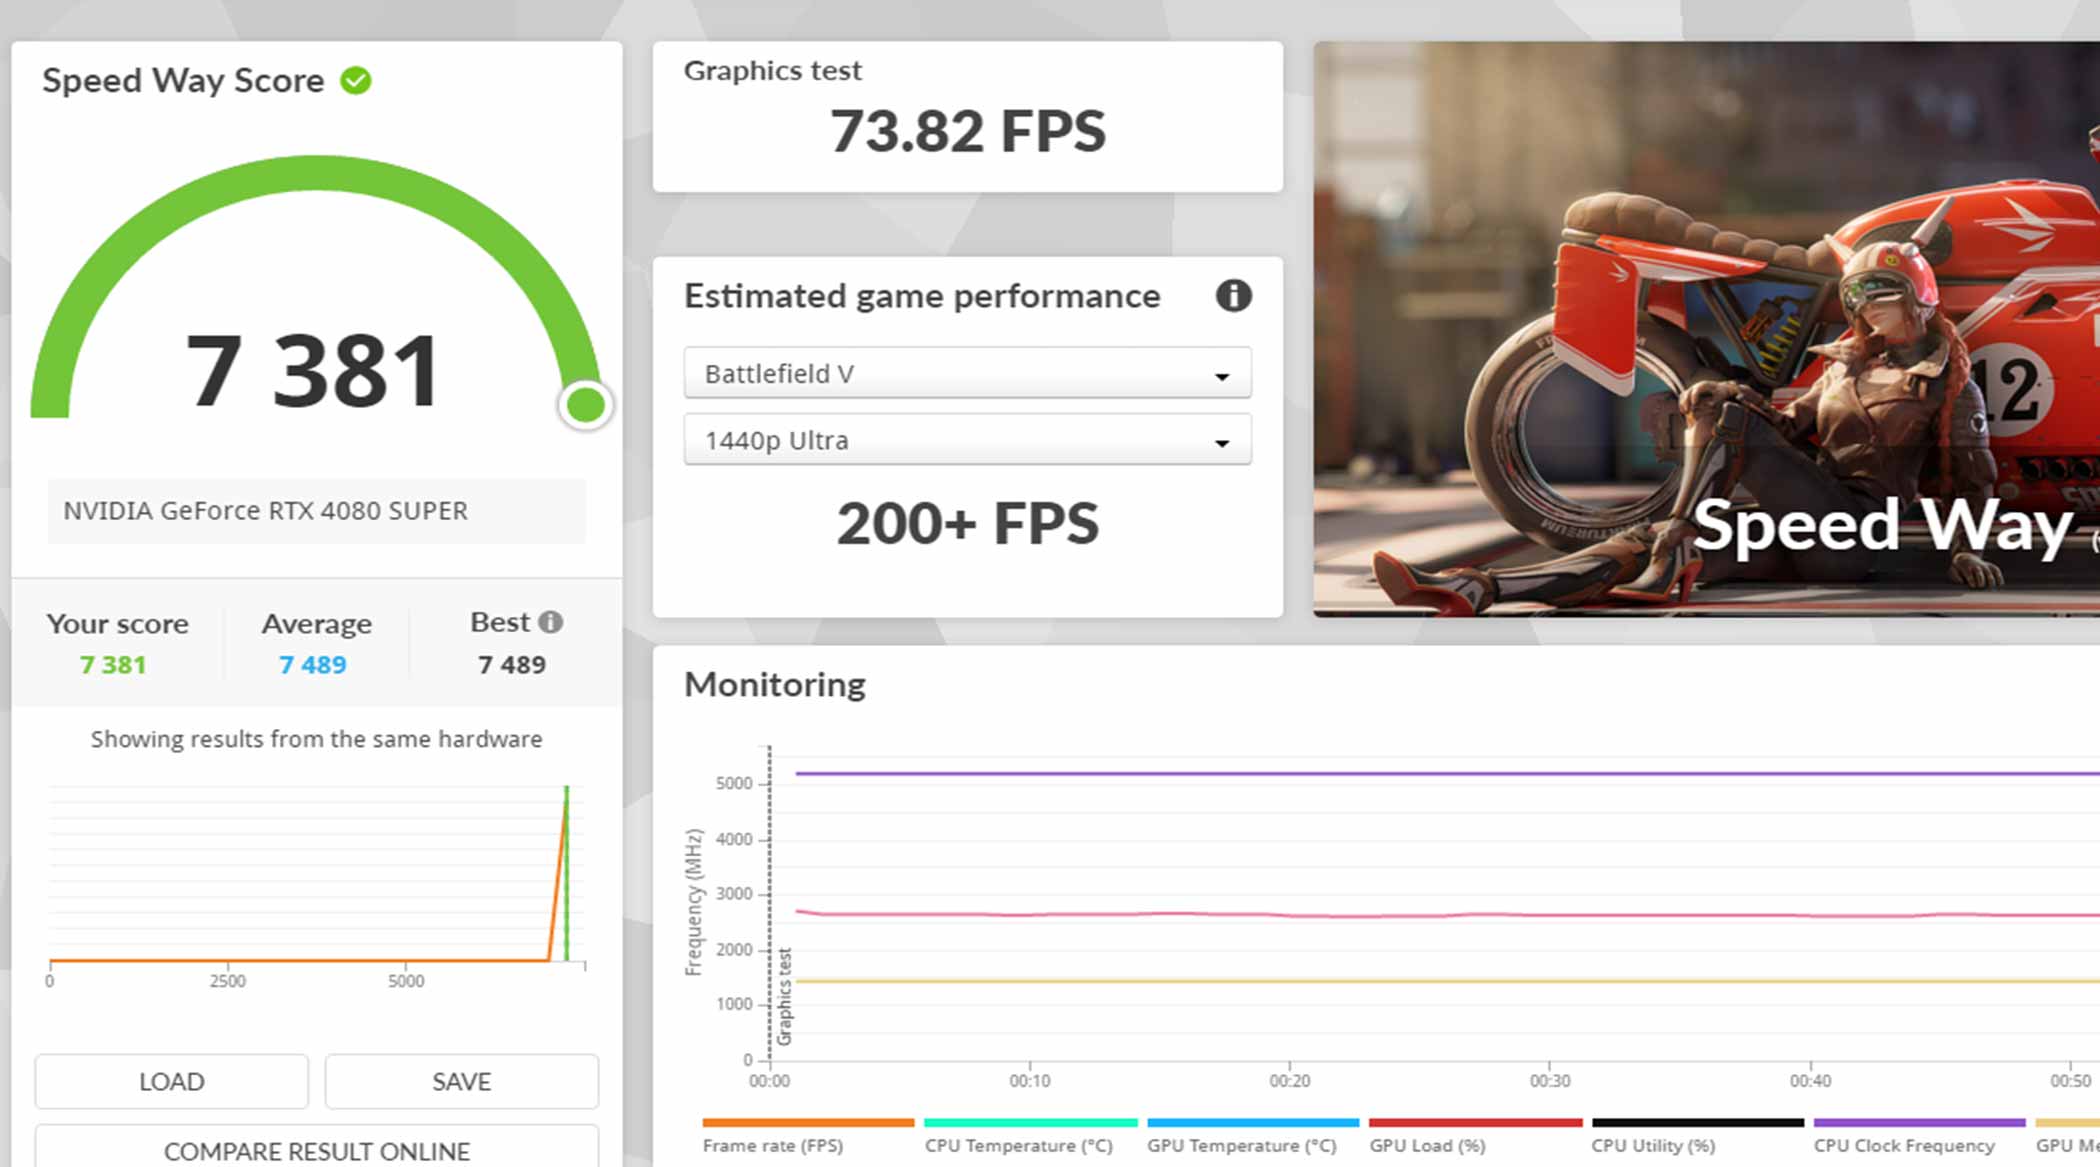Screen dimensions: 2100x1167
Task: Click the yellow line in the Monitoring graph
Action: point(1447,981)
